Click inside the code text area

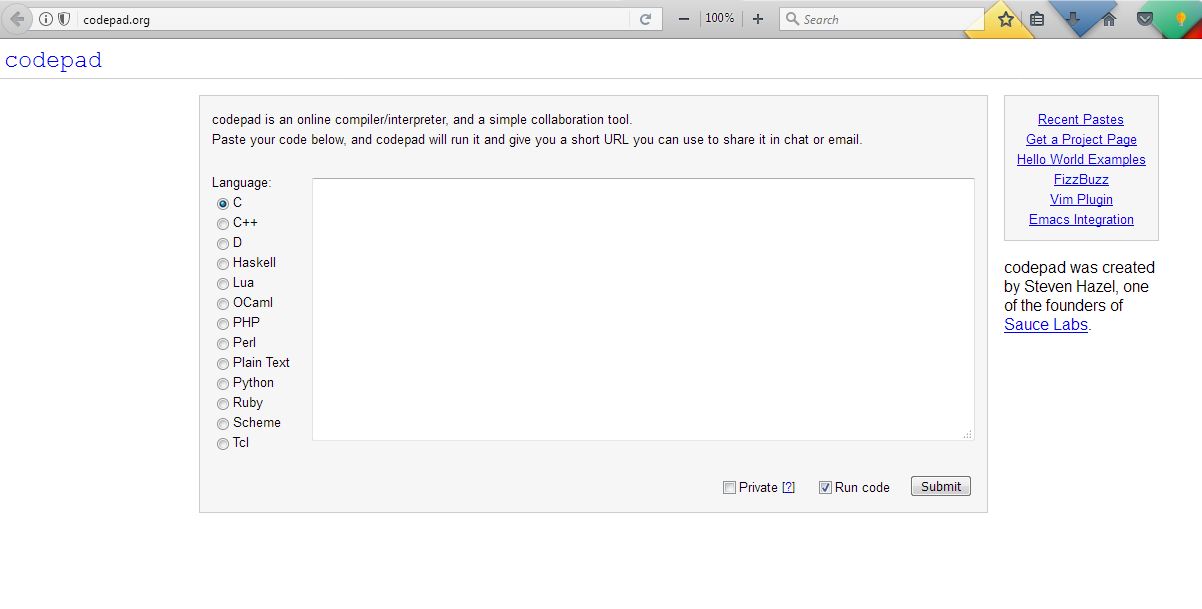(x=643, y=309)
